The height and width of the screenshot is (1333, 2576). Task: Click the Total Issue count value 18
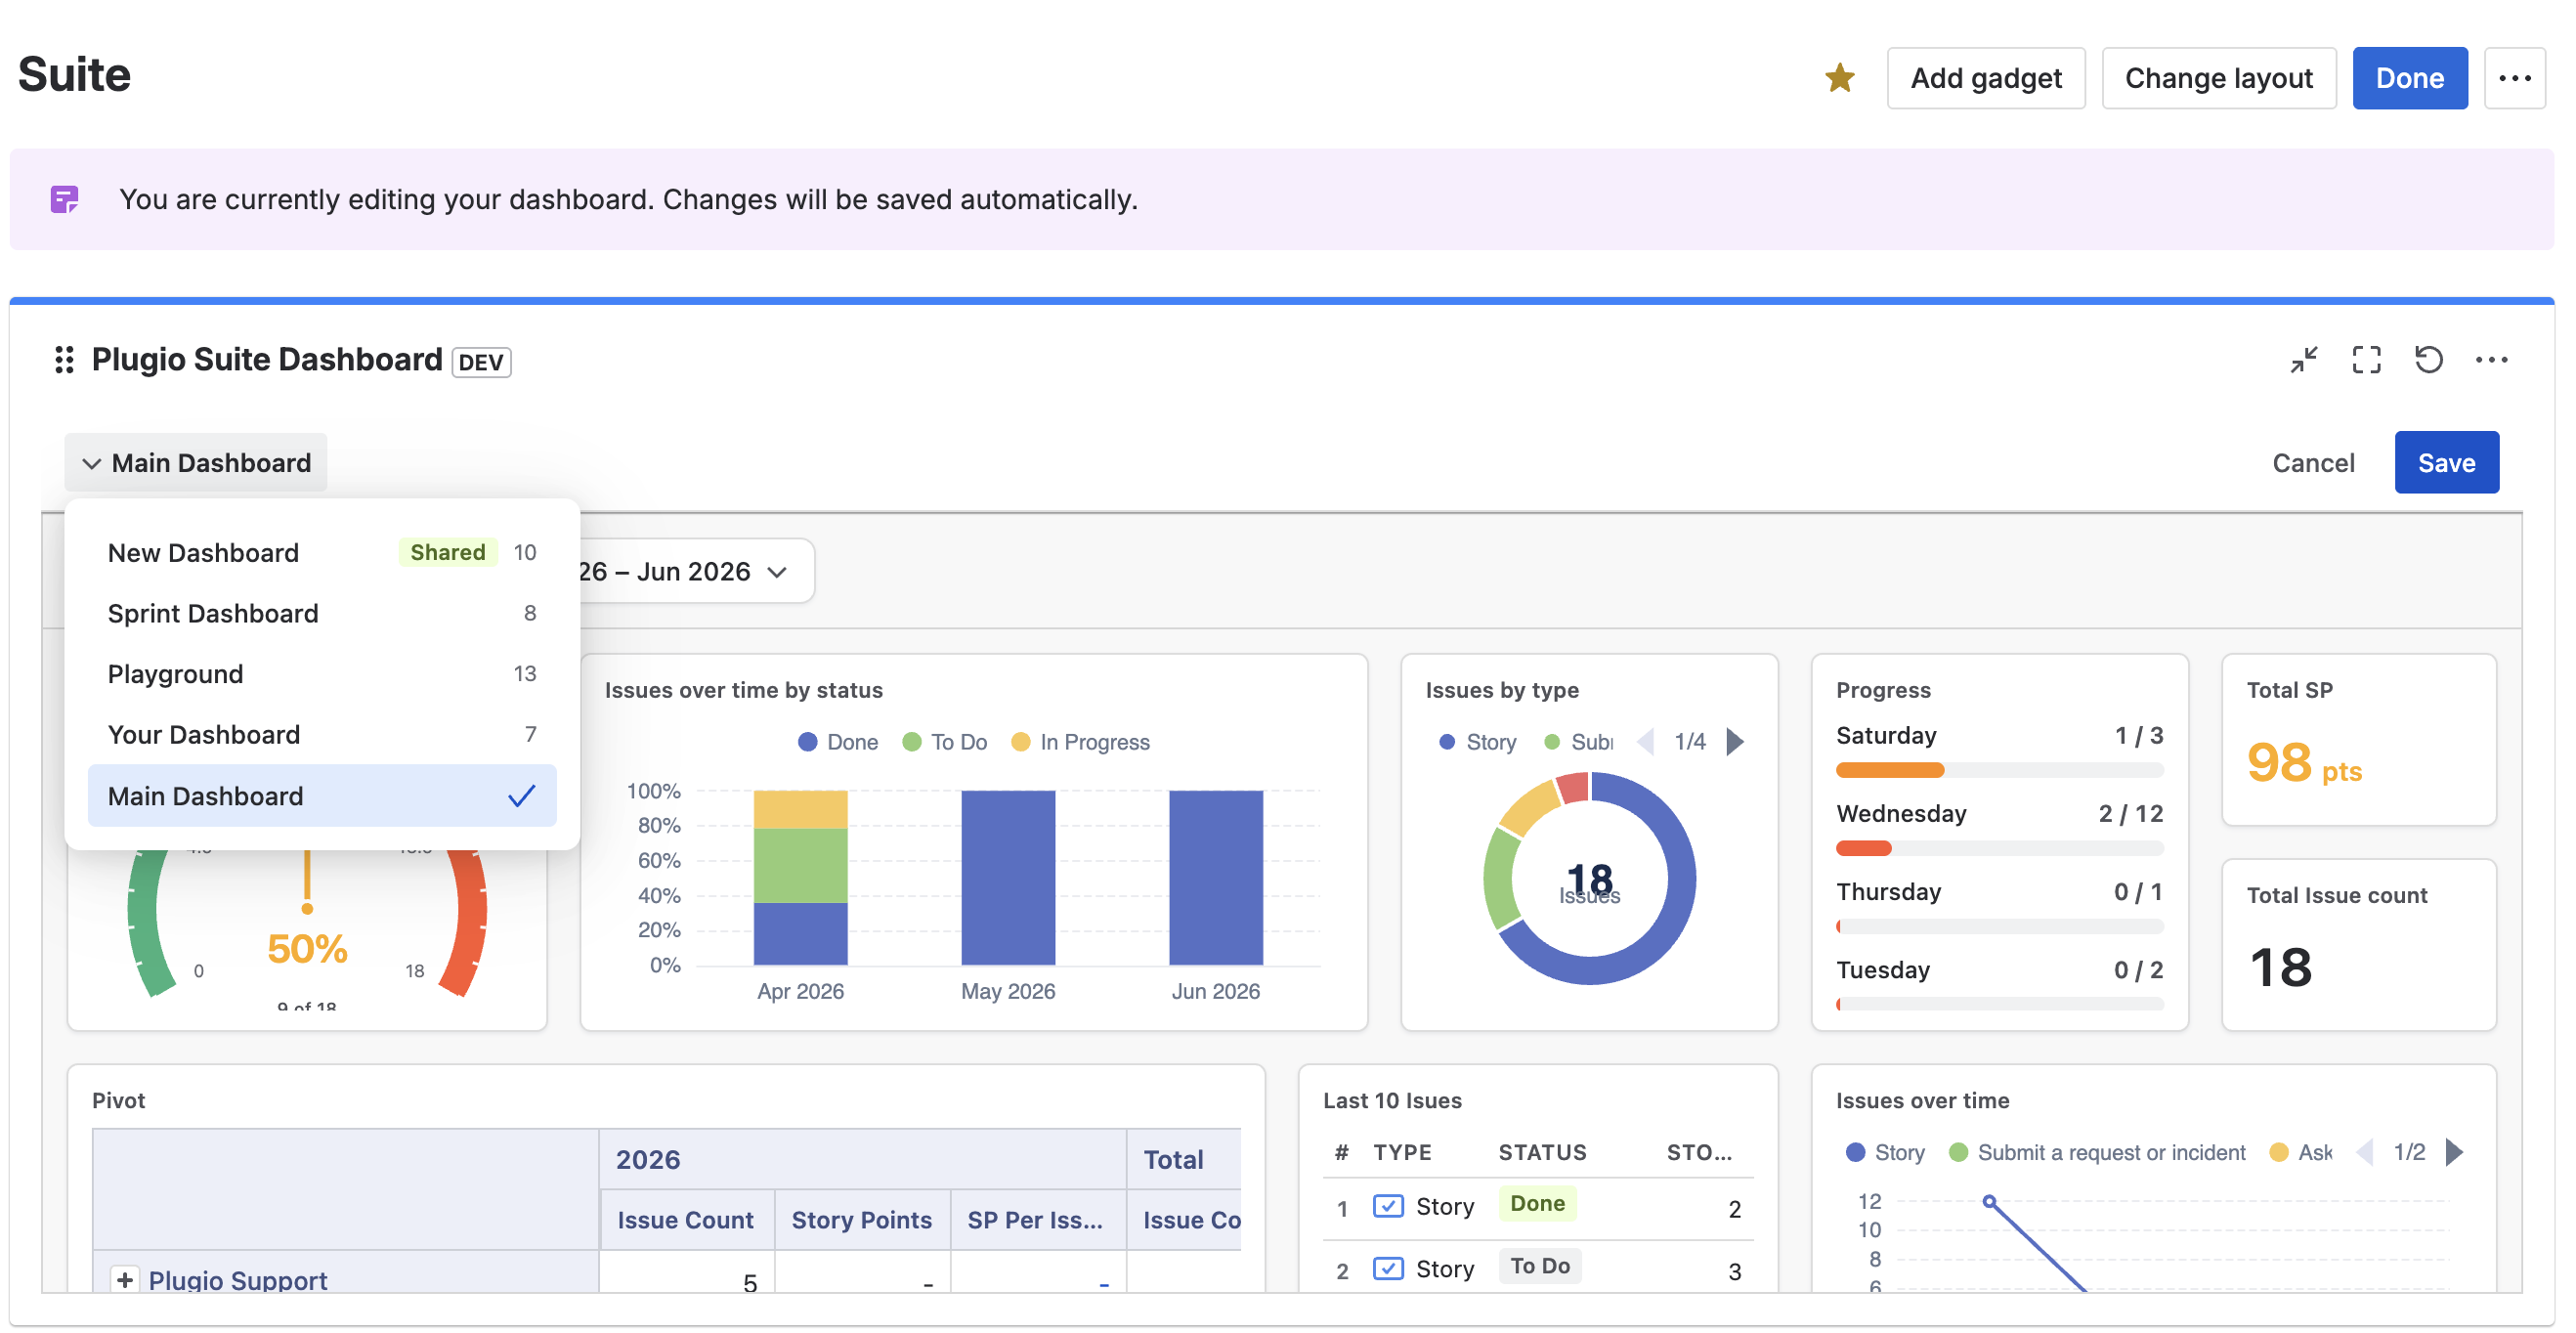(x=2280, y=967)
